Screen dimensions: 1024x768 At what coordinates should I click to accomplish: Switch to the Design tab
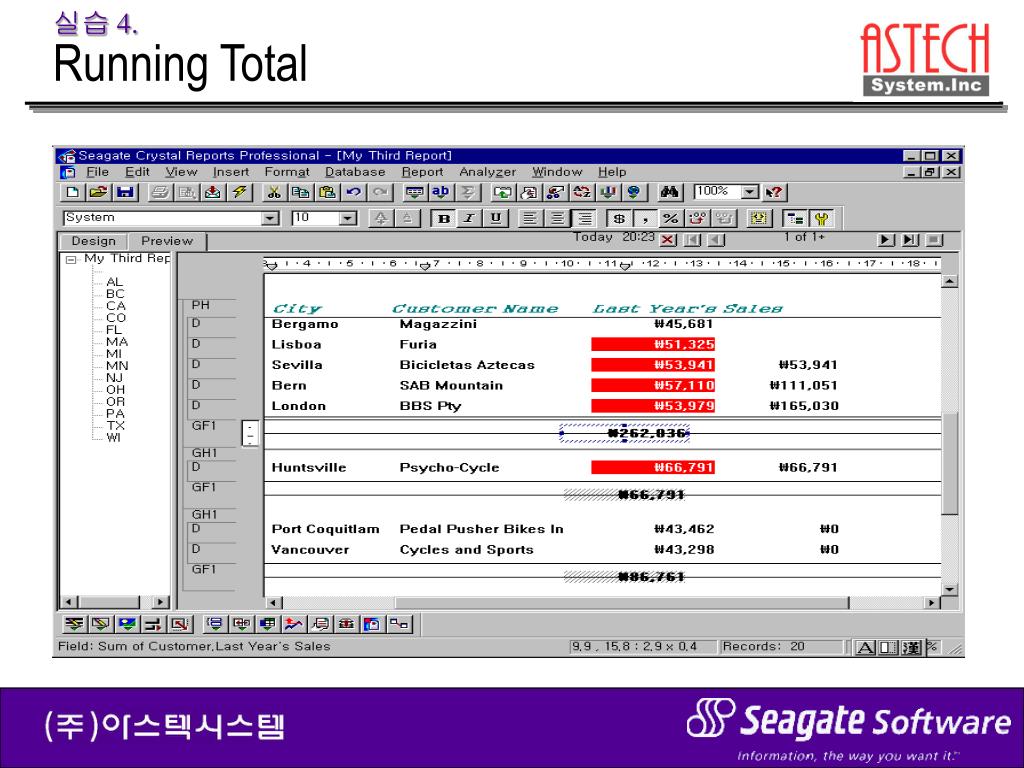[x=93, y=241]
